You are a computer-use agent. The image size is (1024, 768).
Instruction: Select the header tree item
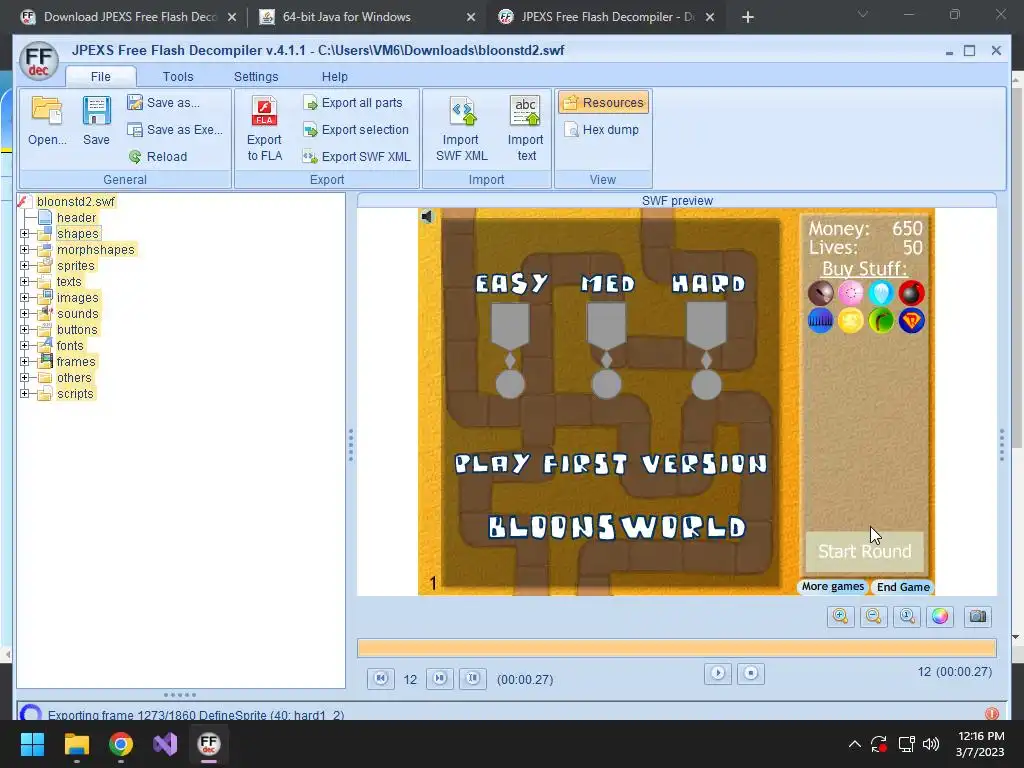pos(76,217)
